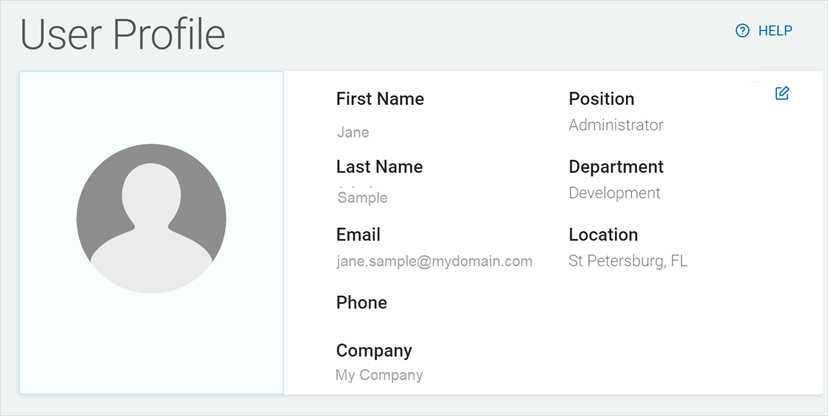
Task: Click the Department value Development
Action: pos(614,193)
